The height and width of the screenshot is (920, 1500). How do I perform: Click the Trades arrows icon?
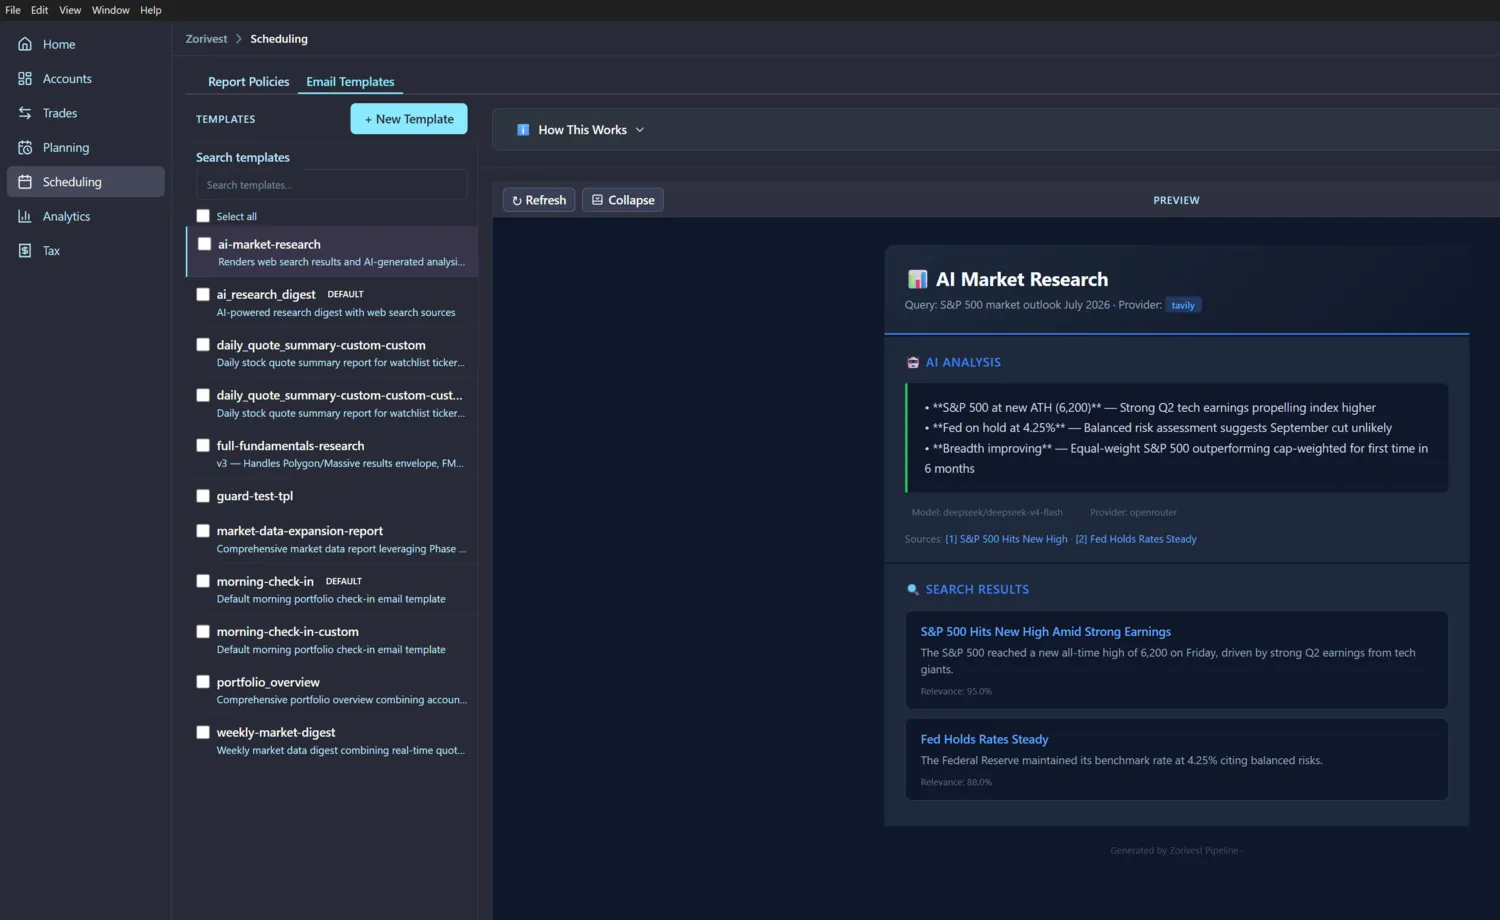pos(25,113)
